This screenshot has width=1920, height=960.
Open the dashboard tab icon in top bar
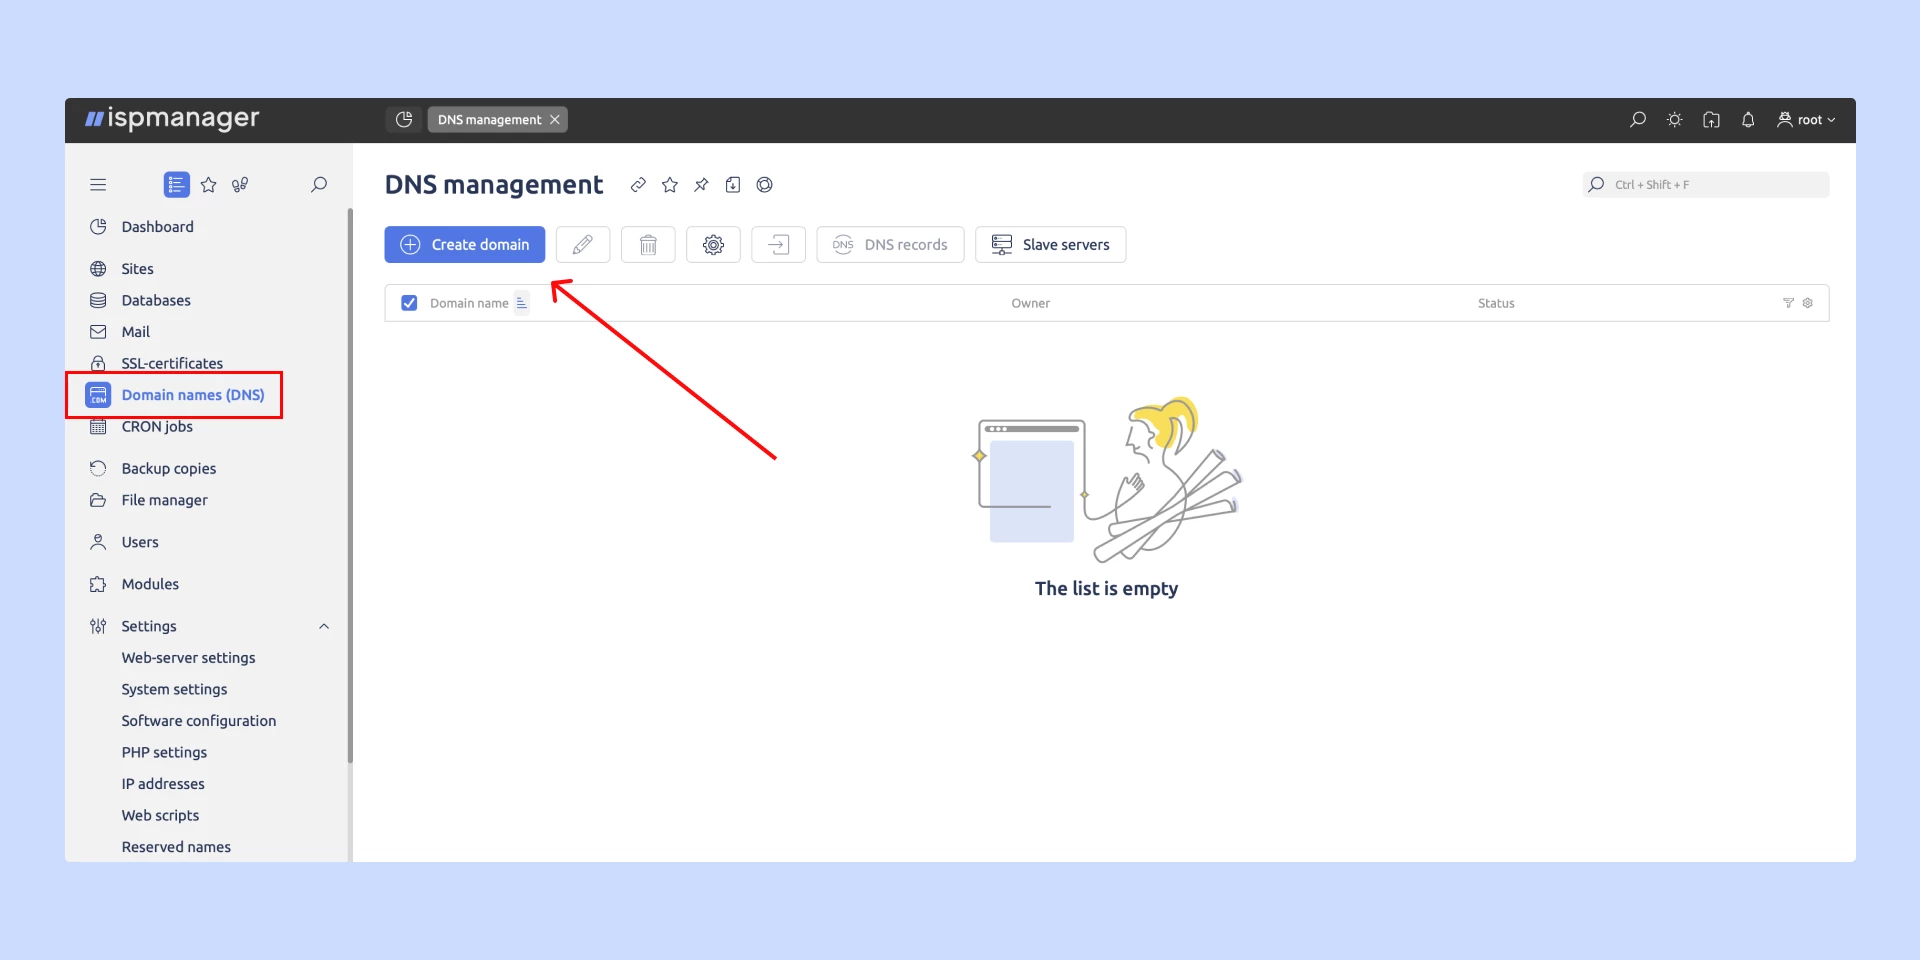pos(404,120)
